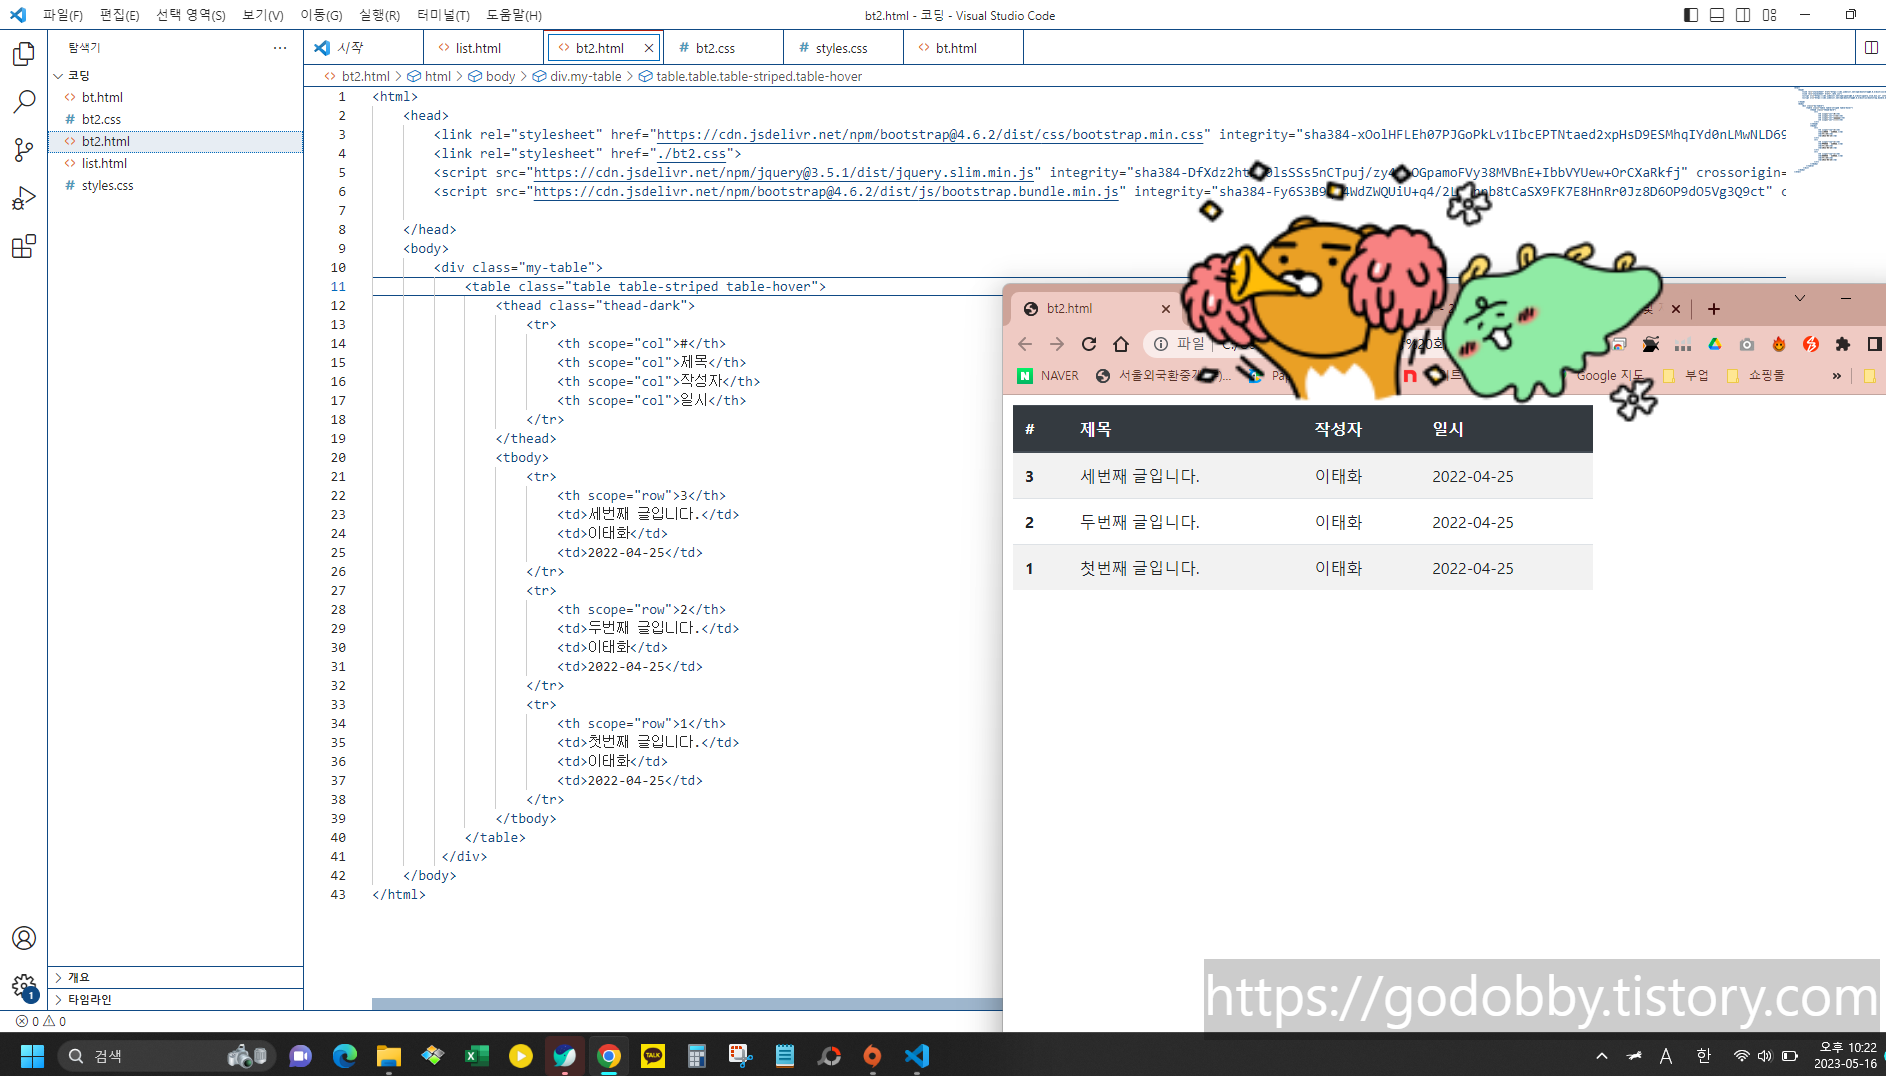The height and width of the screenshot is (1076, 1886).
Task: Show errors and warnings in status bar
Action: (x=41, y=1021)
